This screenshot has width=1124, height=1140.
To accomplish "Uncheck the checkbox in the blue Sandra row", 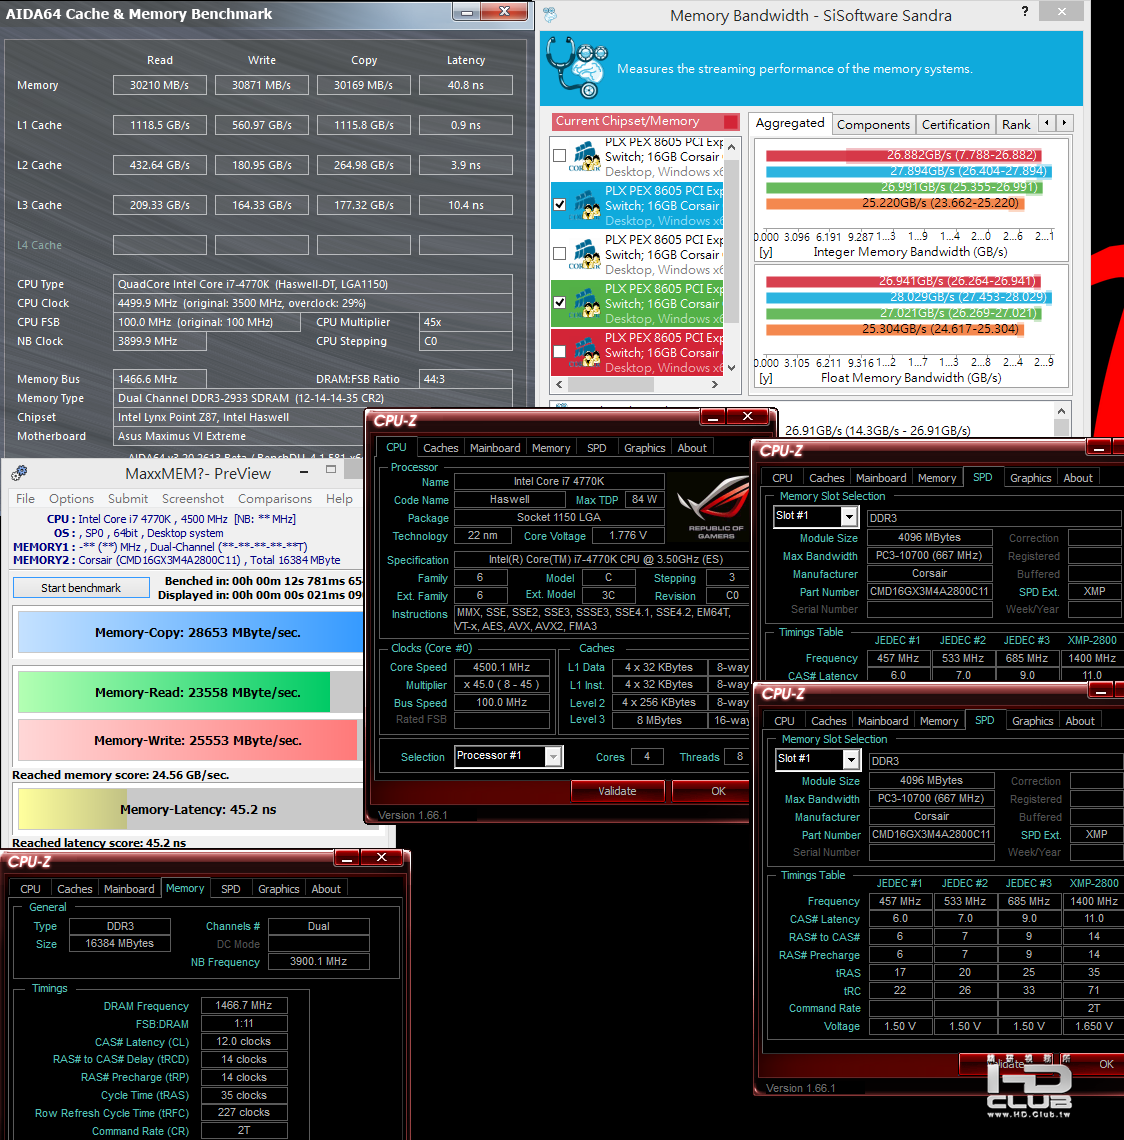I will [x=560, y=204].
